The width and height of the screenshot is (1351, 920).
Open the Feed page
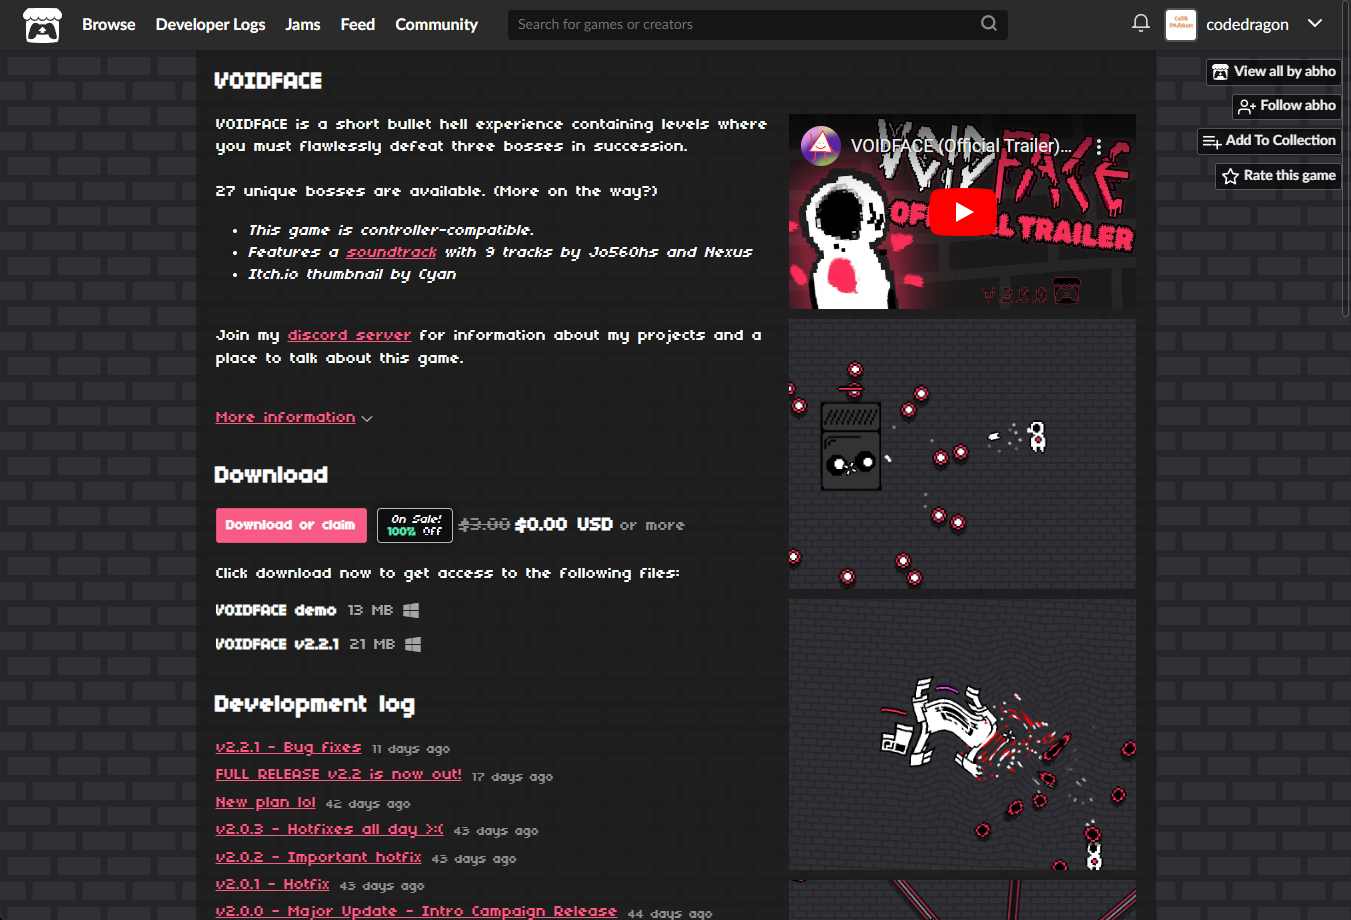(357, 25)
